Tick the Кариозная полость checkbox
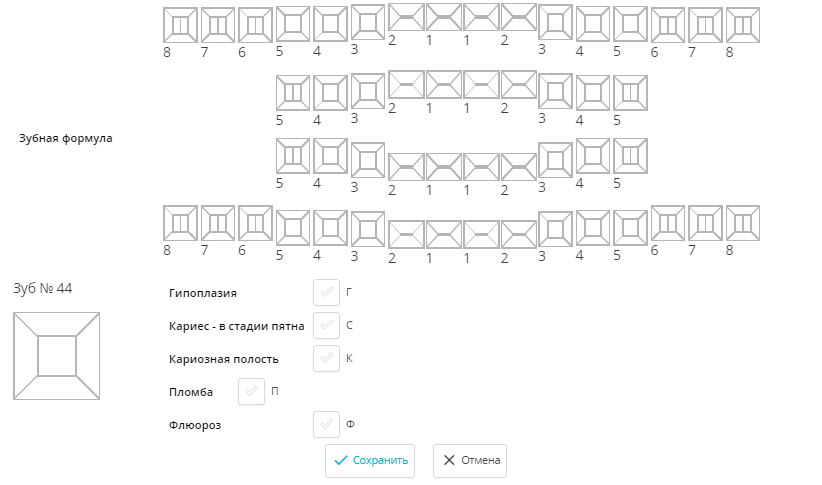The height and width of the screenshot is (485, 822). point(326,358)
